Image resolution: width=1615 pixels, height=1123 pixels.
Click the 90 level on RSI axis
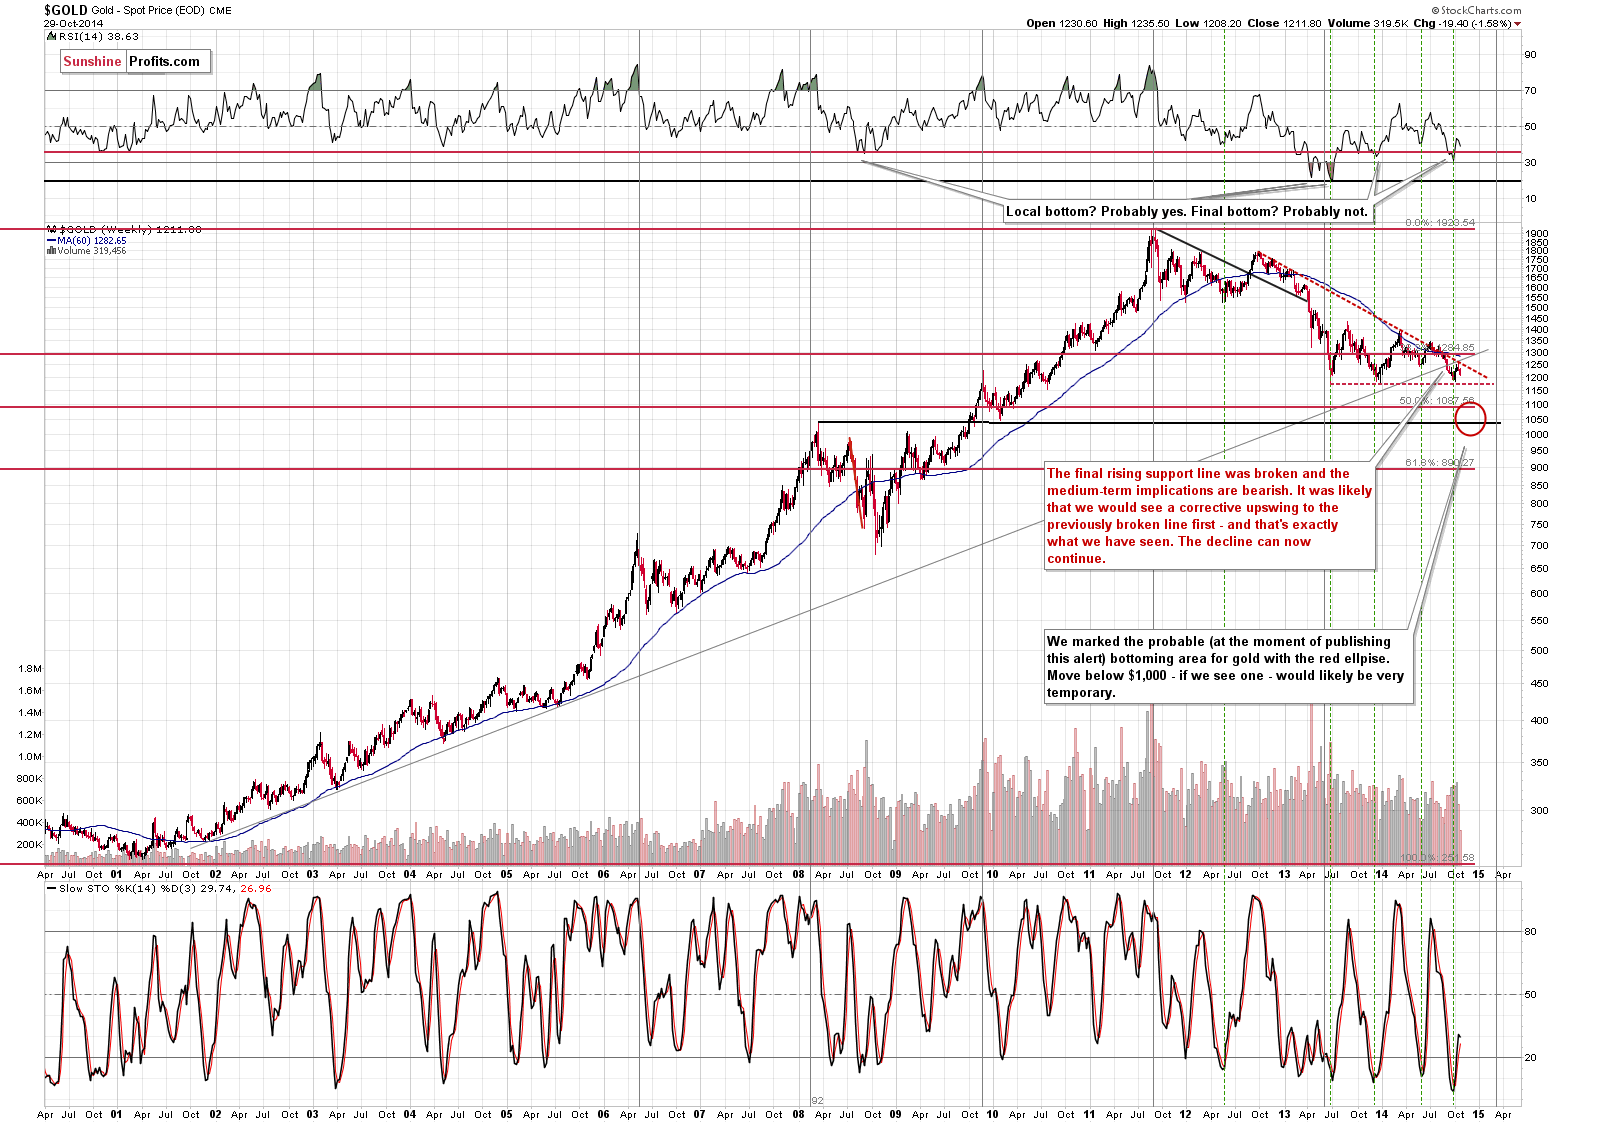coord(1531,55)
